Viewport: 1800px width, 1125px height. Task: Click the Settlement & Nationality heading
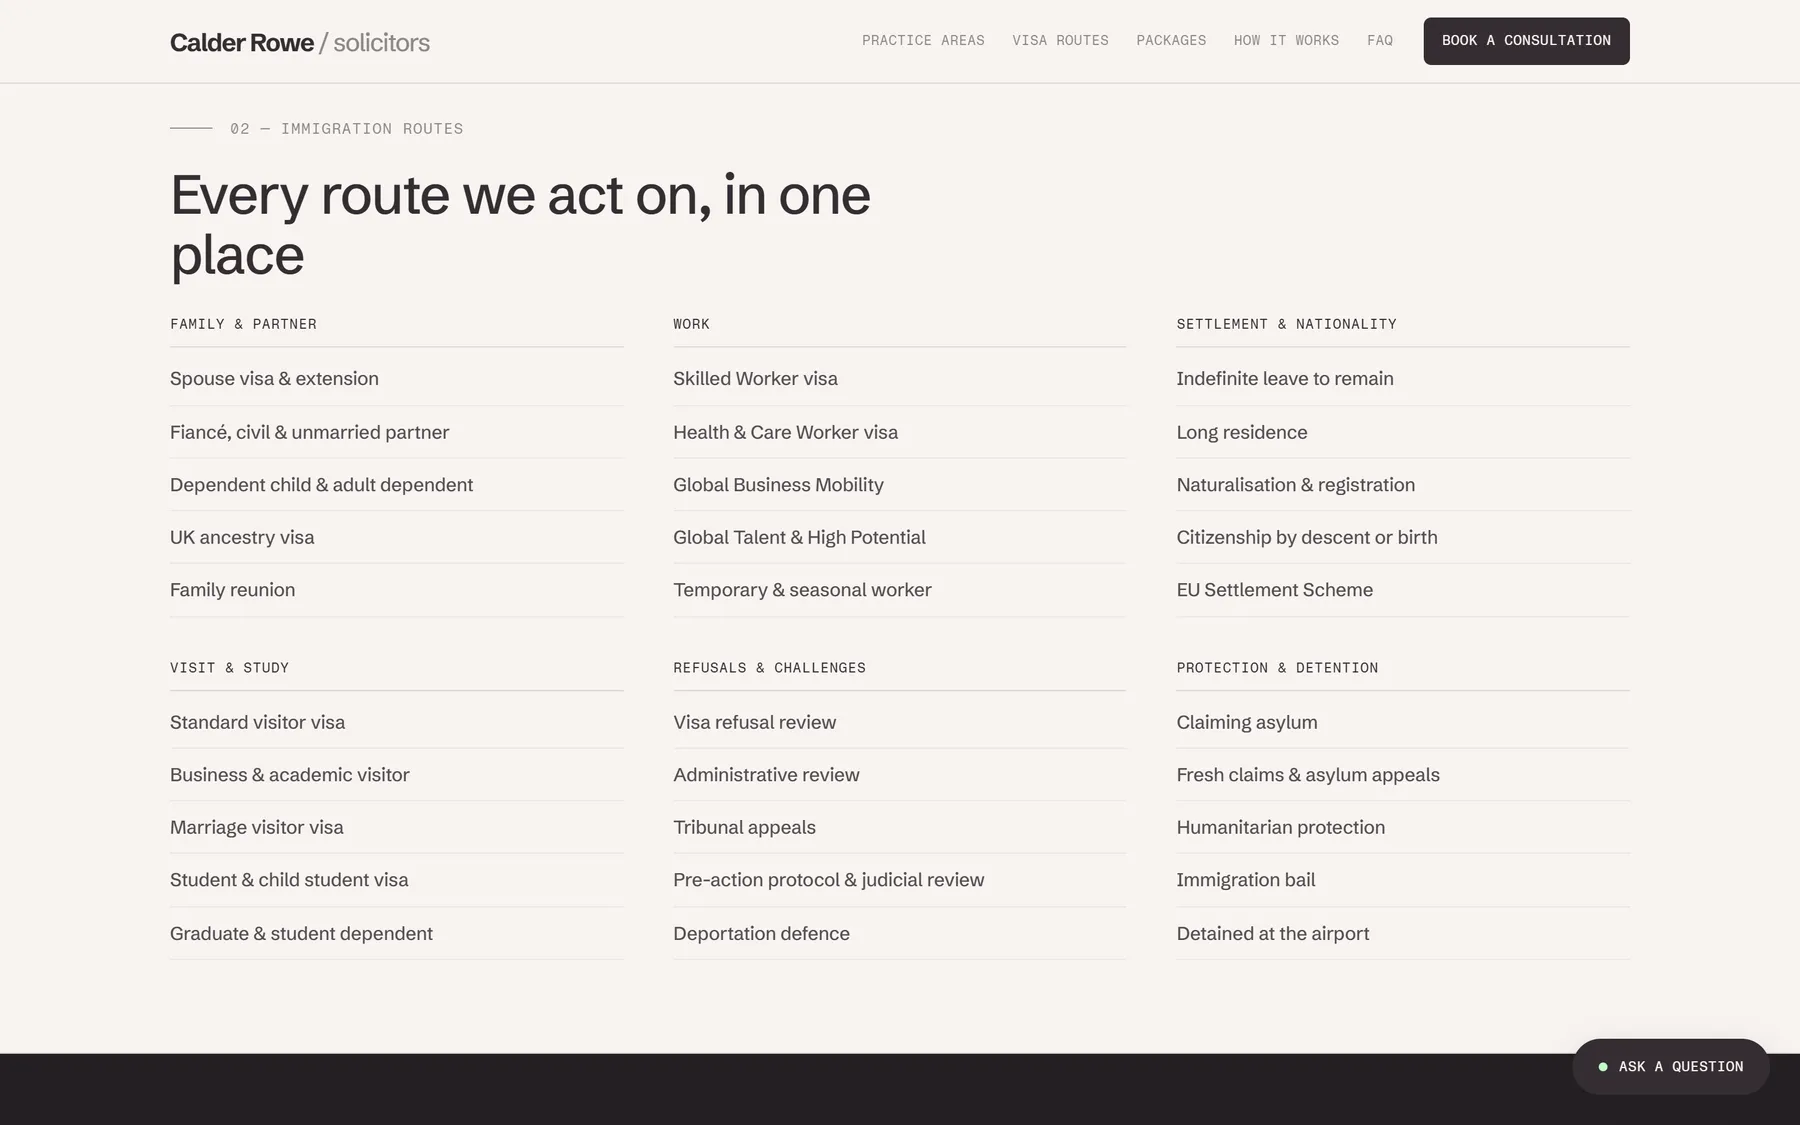[1286, 324]
